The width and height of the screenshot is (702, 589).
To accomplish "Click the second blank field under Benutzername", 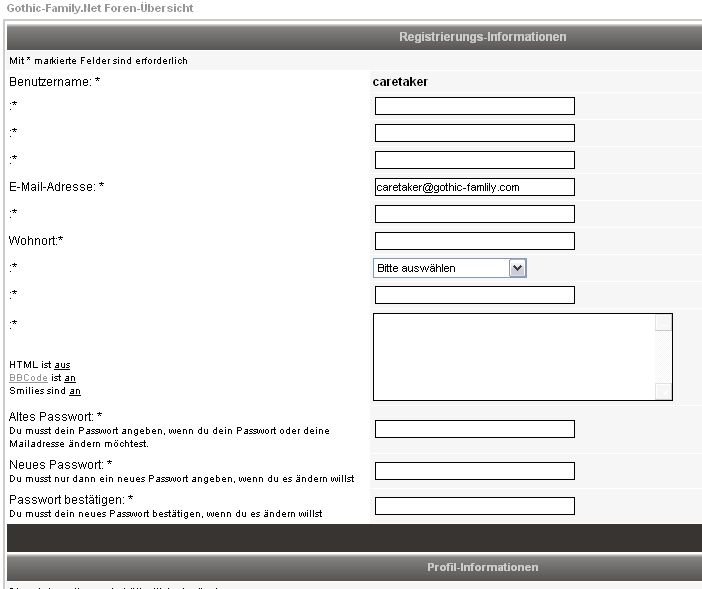I will coord(474,133).
